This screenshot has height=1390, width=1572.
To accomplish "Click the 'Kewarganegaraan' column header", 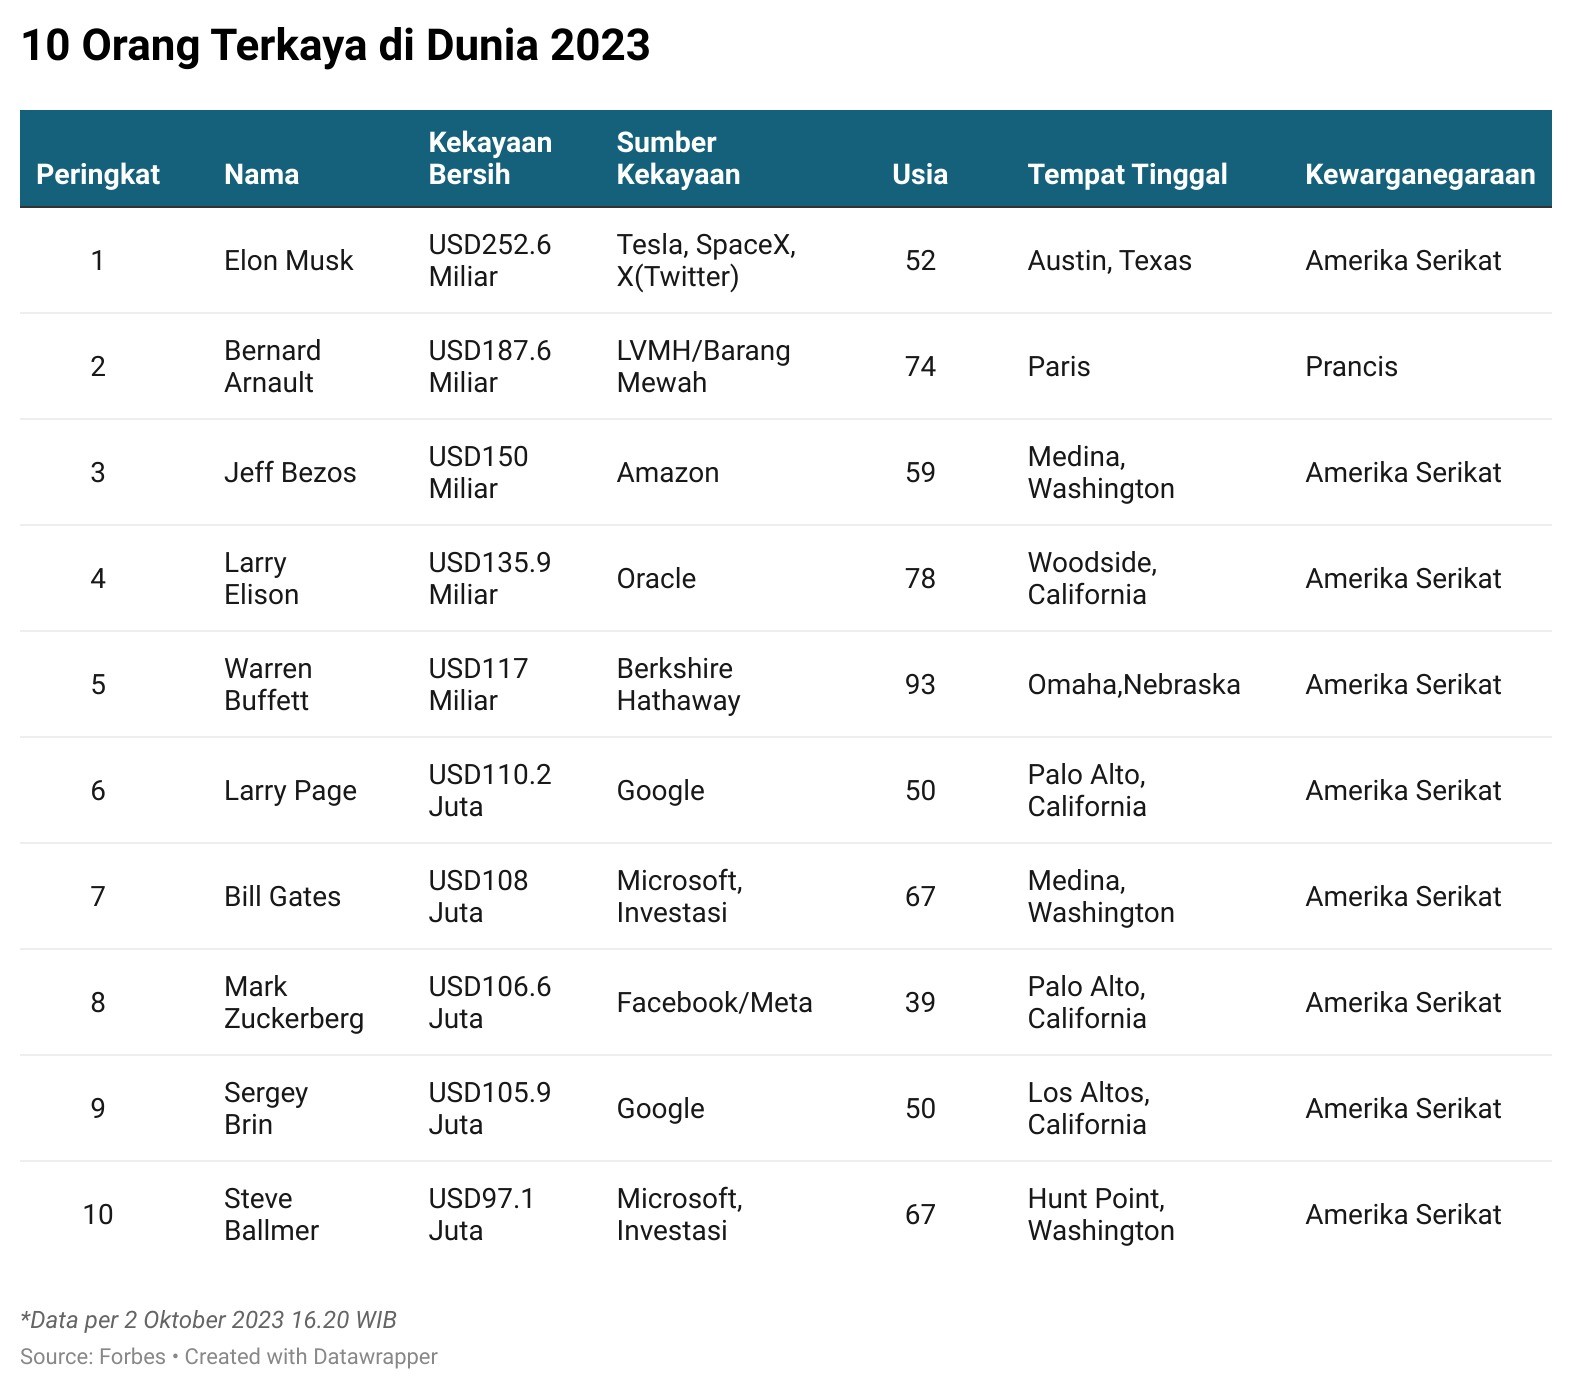I will pos(1420,175).
